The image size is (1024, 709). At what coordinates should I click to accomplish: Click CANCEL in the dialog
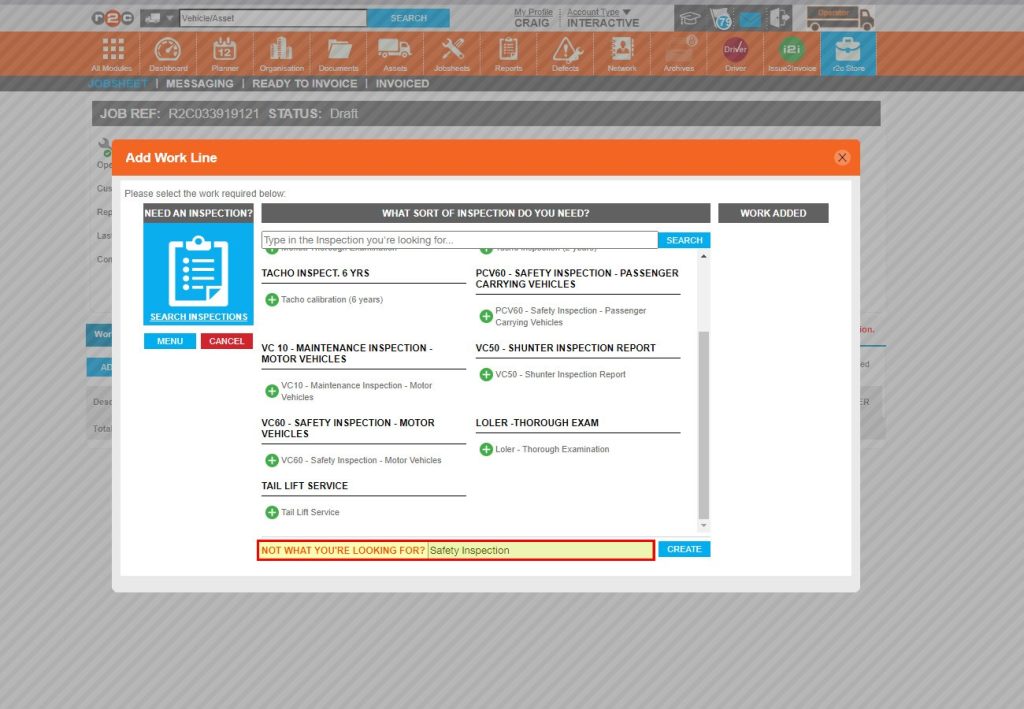click(x=226, y=340)
